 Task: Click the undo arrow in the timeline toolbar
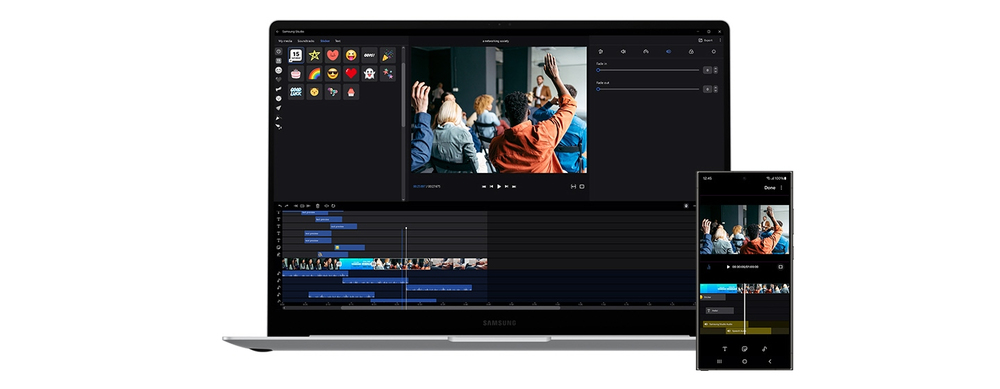279,206
